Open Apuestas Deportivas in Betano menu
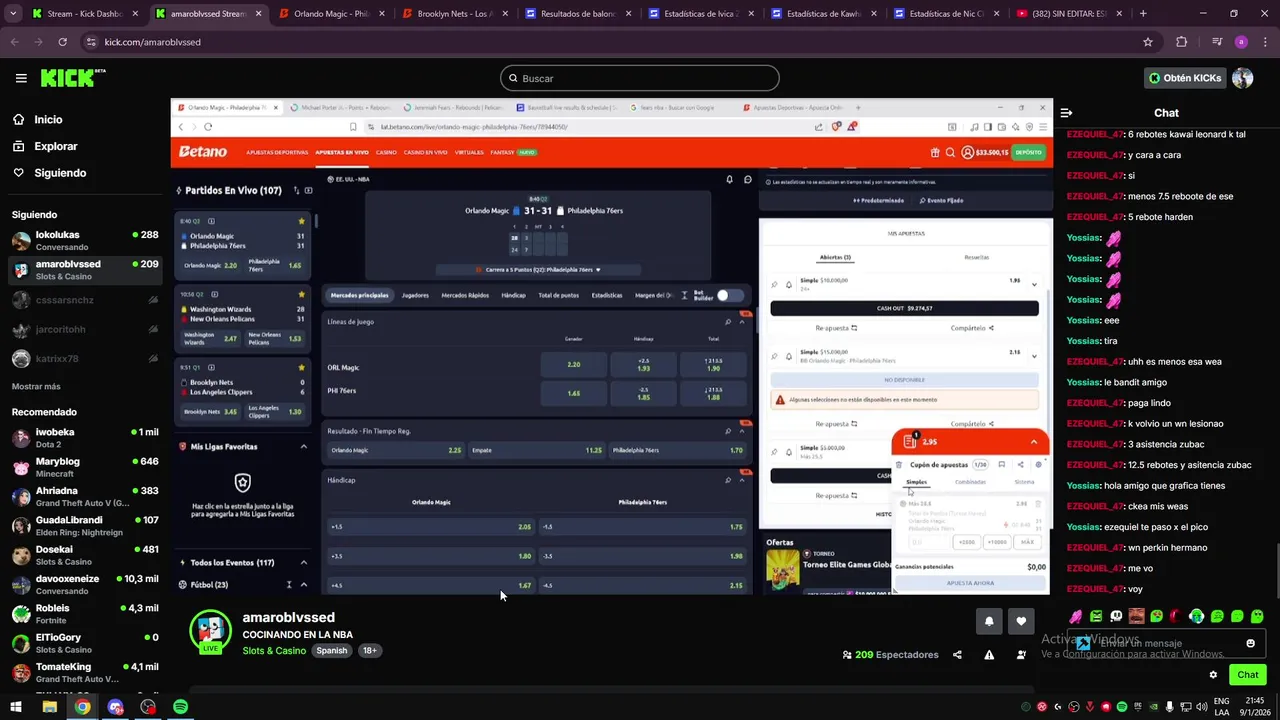The image size is (1280, 720). tap(277, 152)
